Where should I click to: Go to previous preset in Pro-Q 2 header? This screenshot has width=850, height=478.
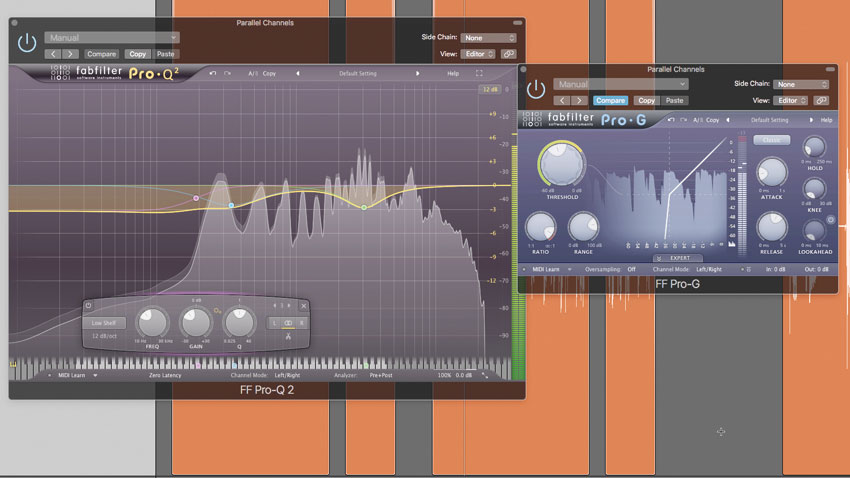coord(53,54)
